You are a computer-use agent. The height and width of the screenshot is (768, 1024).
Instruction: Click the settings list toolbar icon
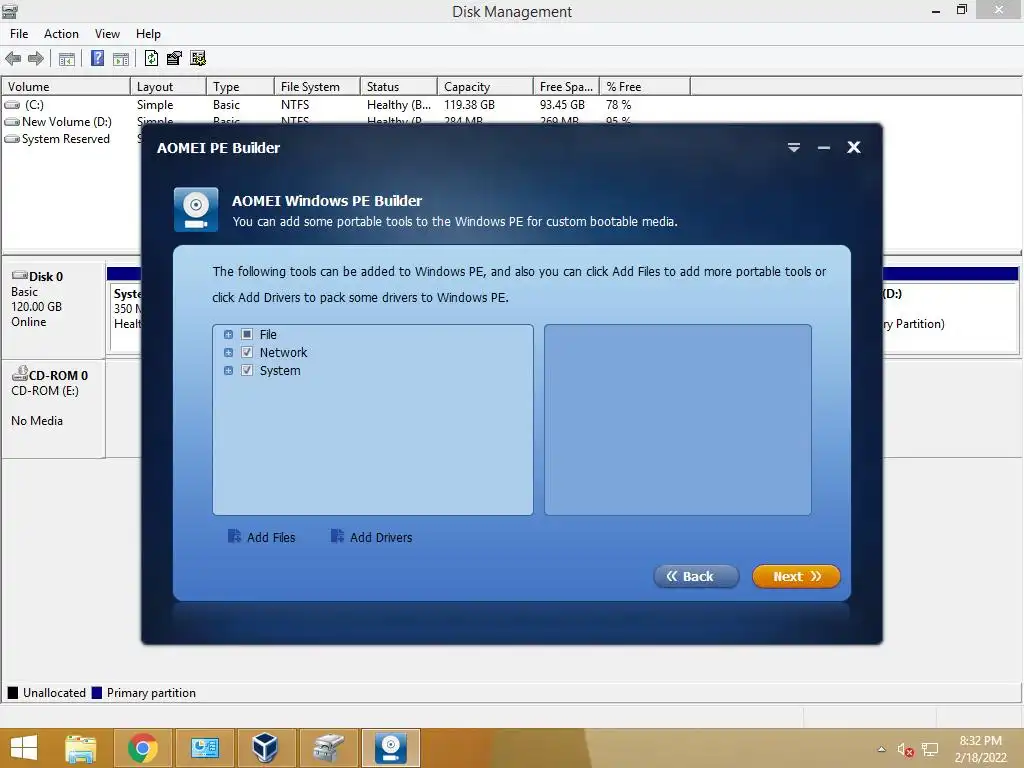(x=198, y=59)
